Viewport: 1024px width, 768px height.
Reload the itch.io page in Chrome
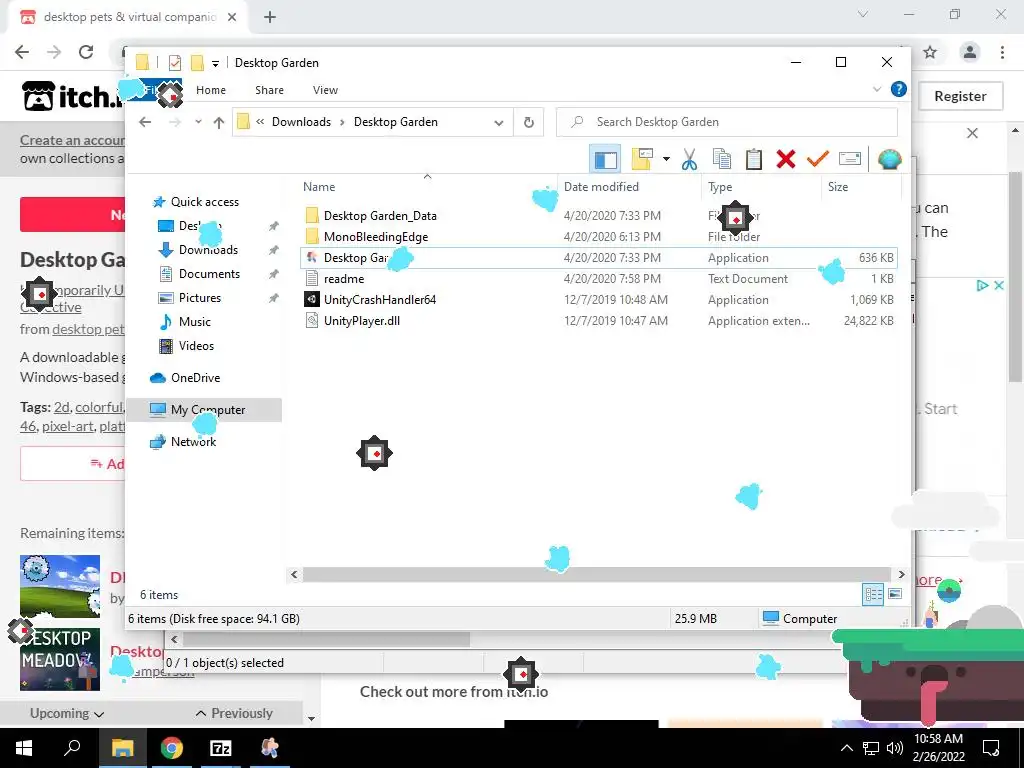[86, 52]
